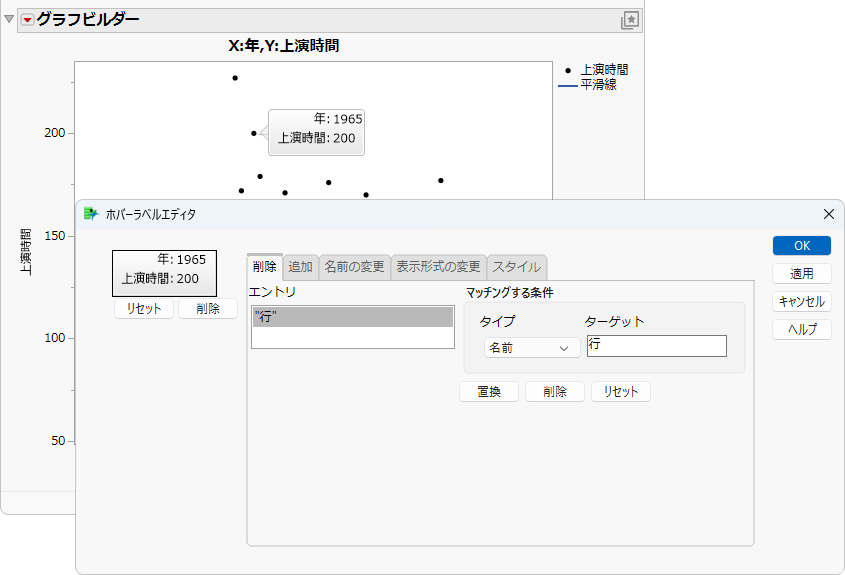The height and width of the screenshot is (575, 845).
Task: Click the ターゲット input field
Action: coord(657,346)
